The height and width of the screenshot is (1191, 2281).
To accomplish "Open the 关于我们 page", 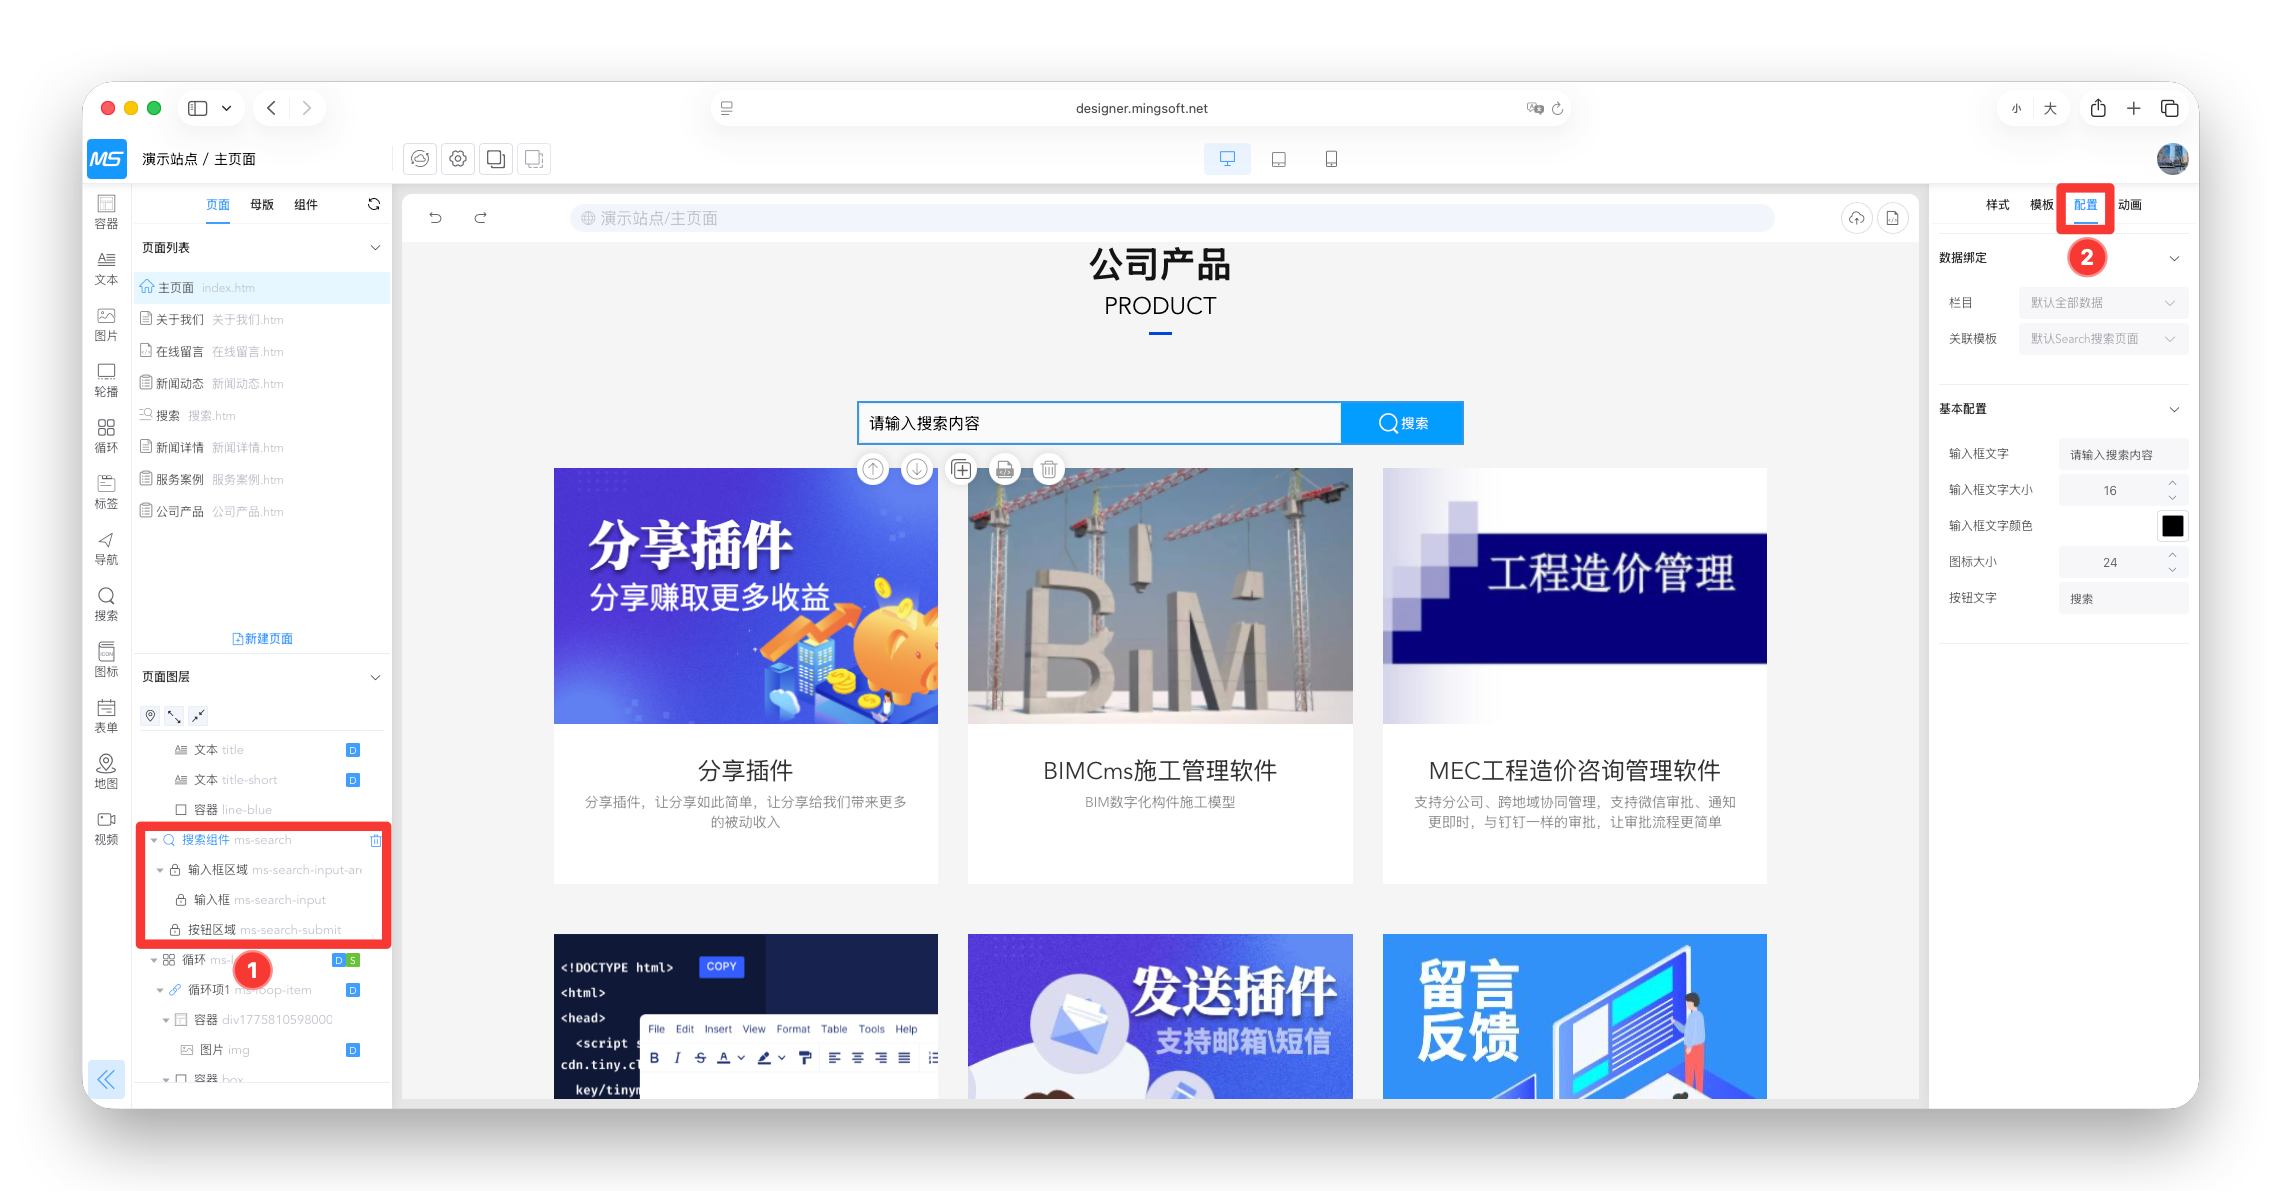I will pos(262,320).
